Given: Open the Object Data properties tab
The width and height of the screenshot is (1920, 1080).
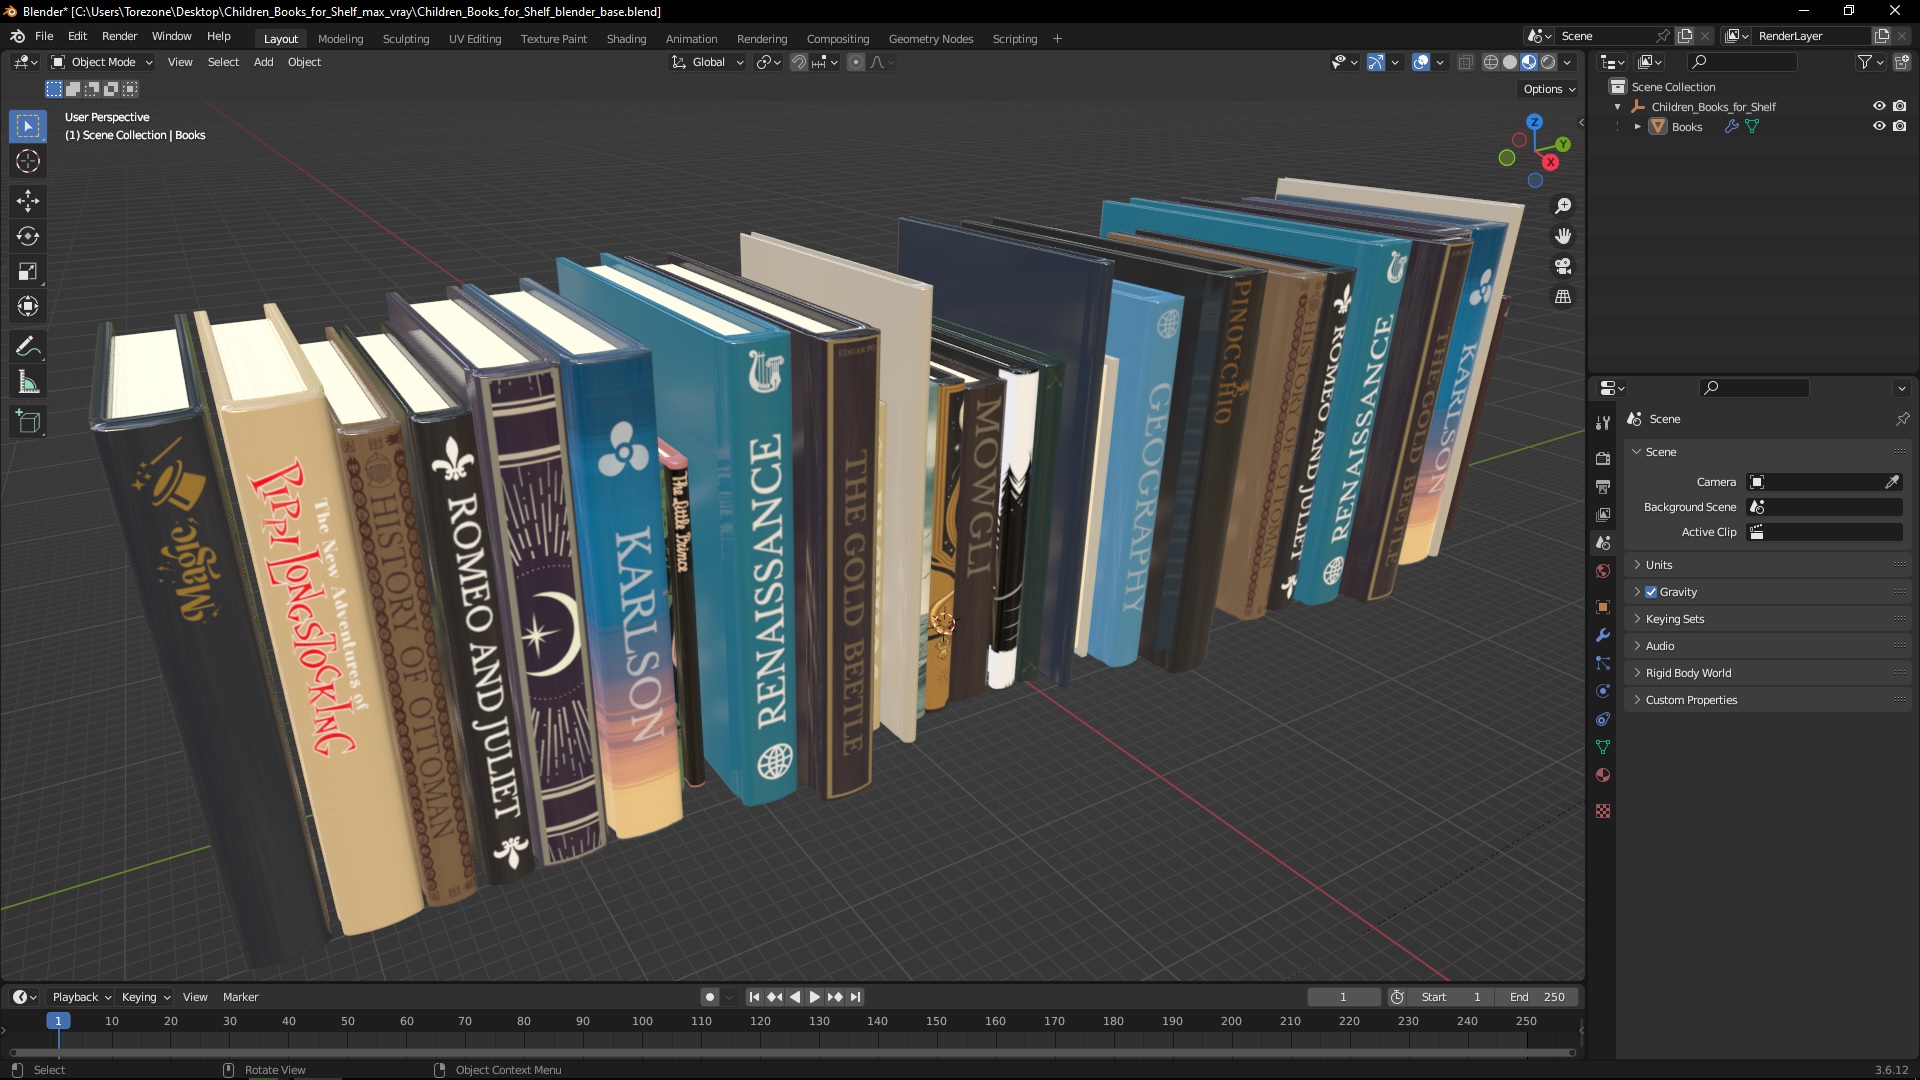Looking at the screenshot, I should click(1603, 747).
